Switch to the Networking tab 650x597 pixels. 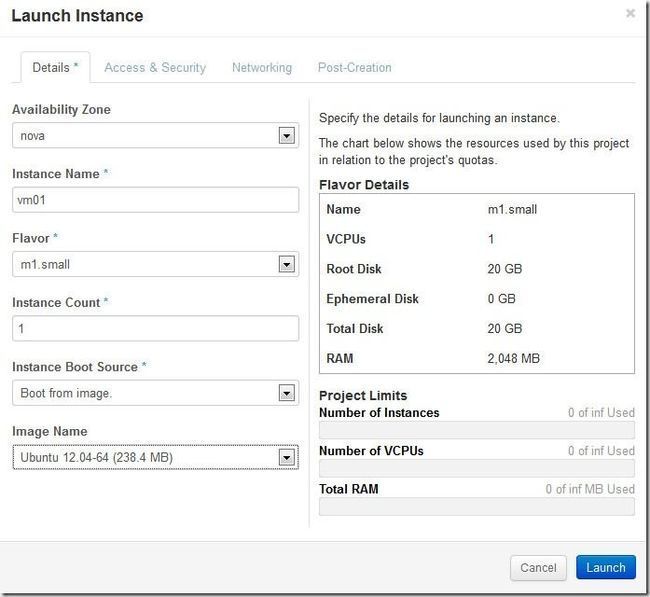pyautogui.click(x=262, y=68)
